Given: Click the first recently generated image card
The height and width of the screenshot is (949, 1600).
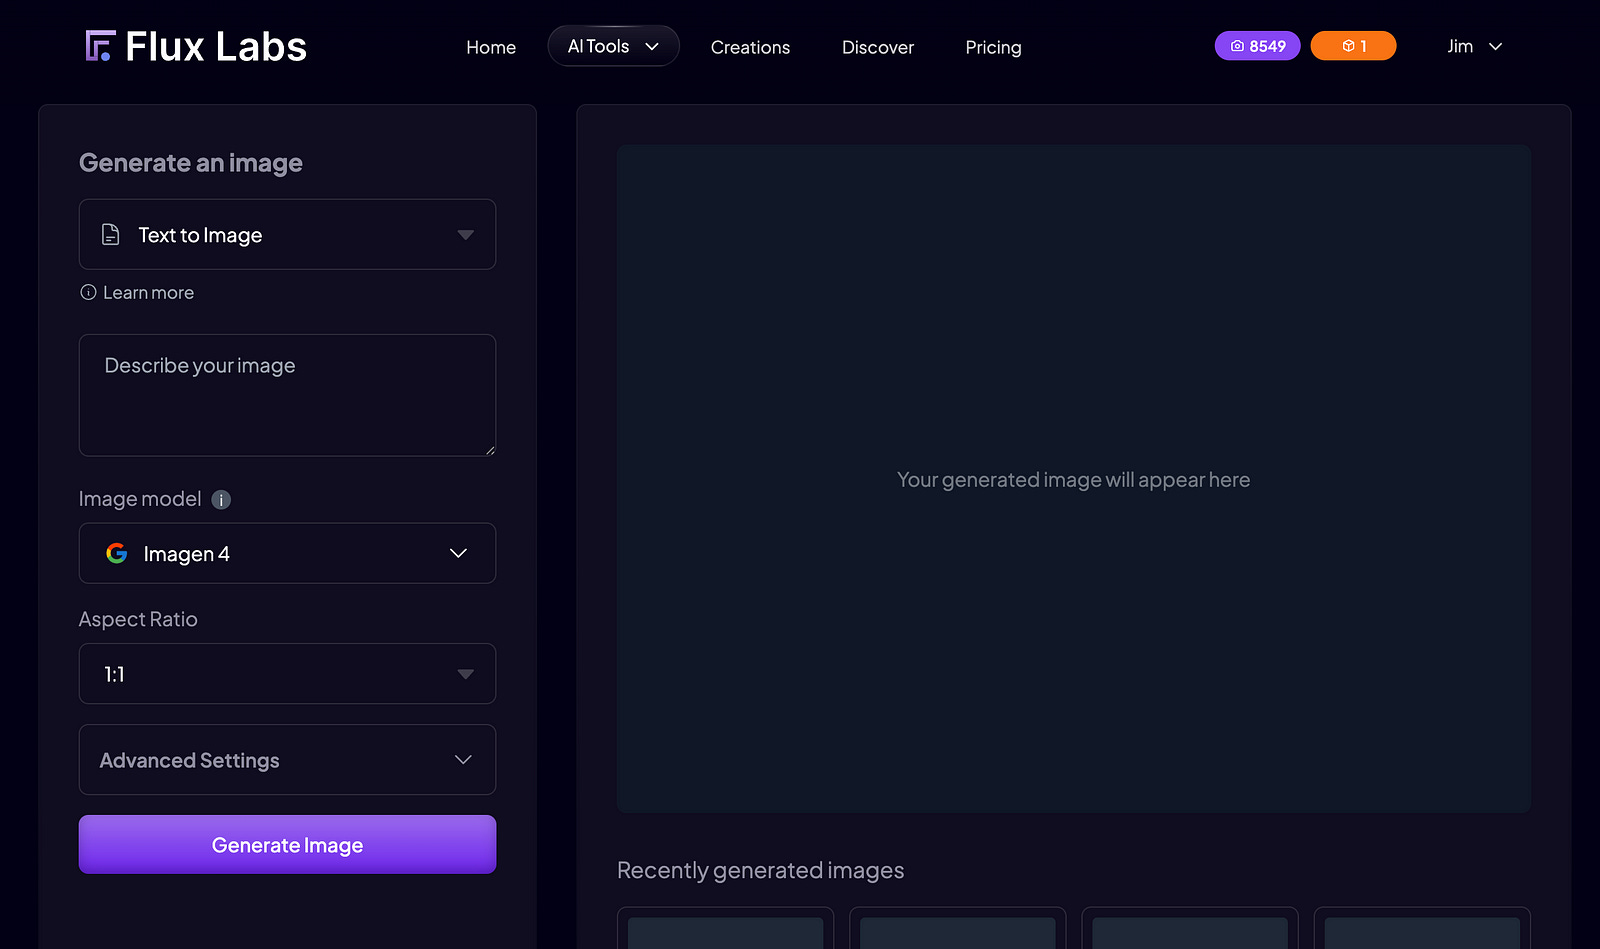Looking at the screenshot, I should pos(725,928).
